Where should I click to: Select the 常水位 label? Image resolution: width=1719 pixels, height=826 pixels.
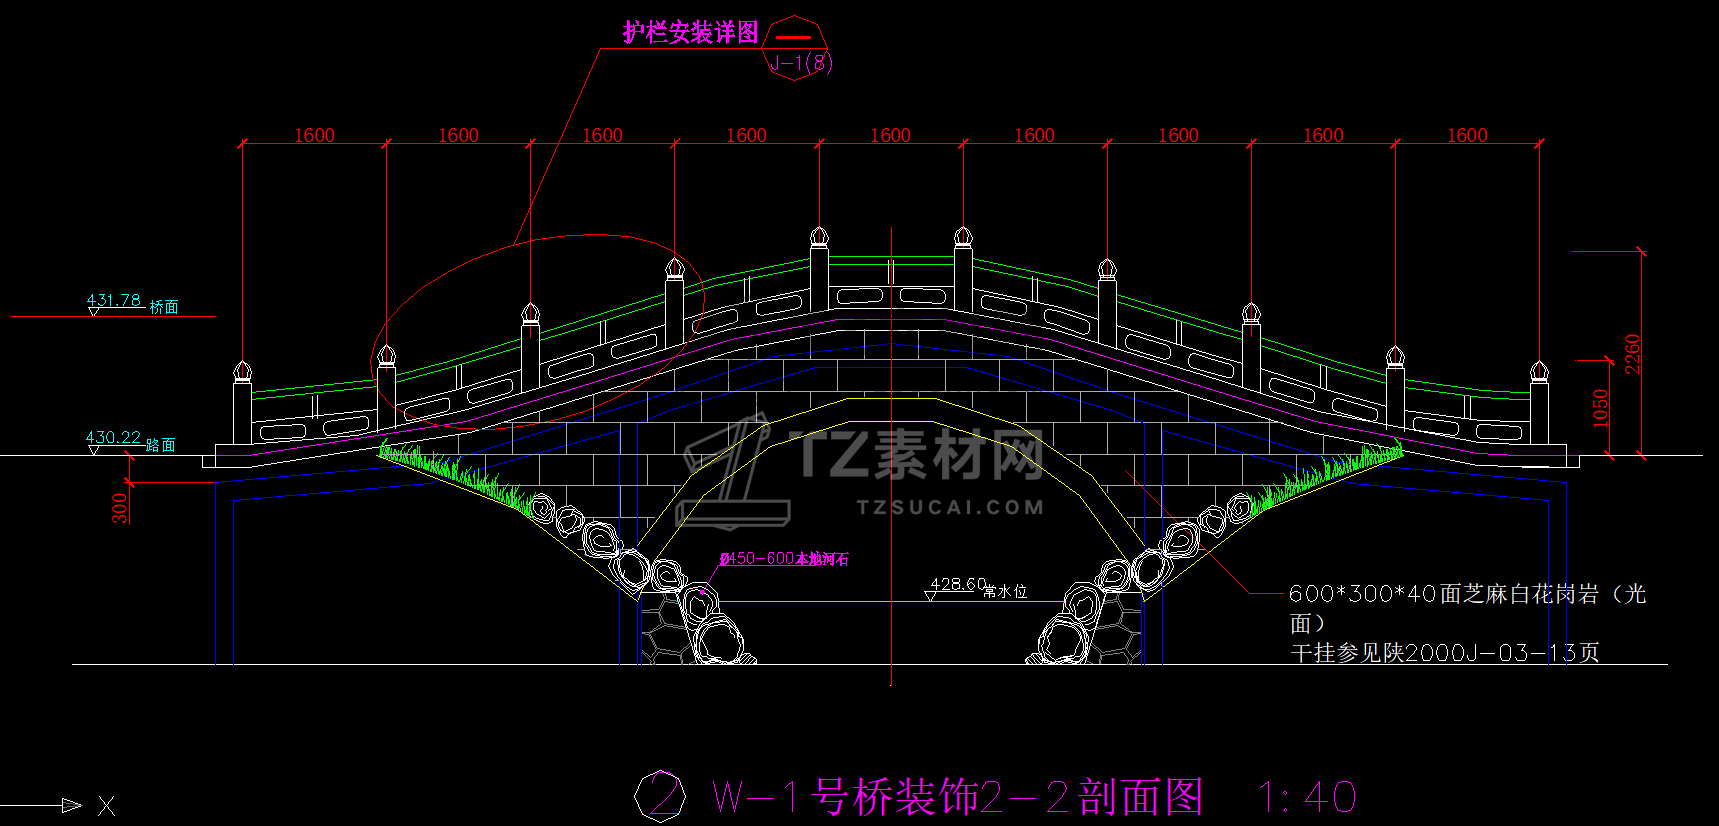(x=1006, y=592)
